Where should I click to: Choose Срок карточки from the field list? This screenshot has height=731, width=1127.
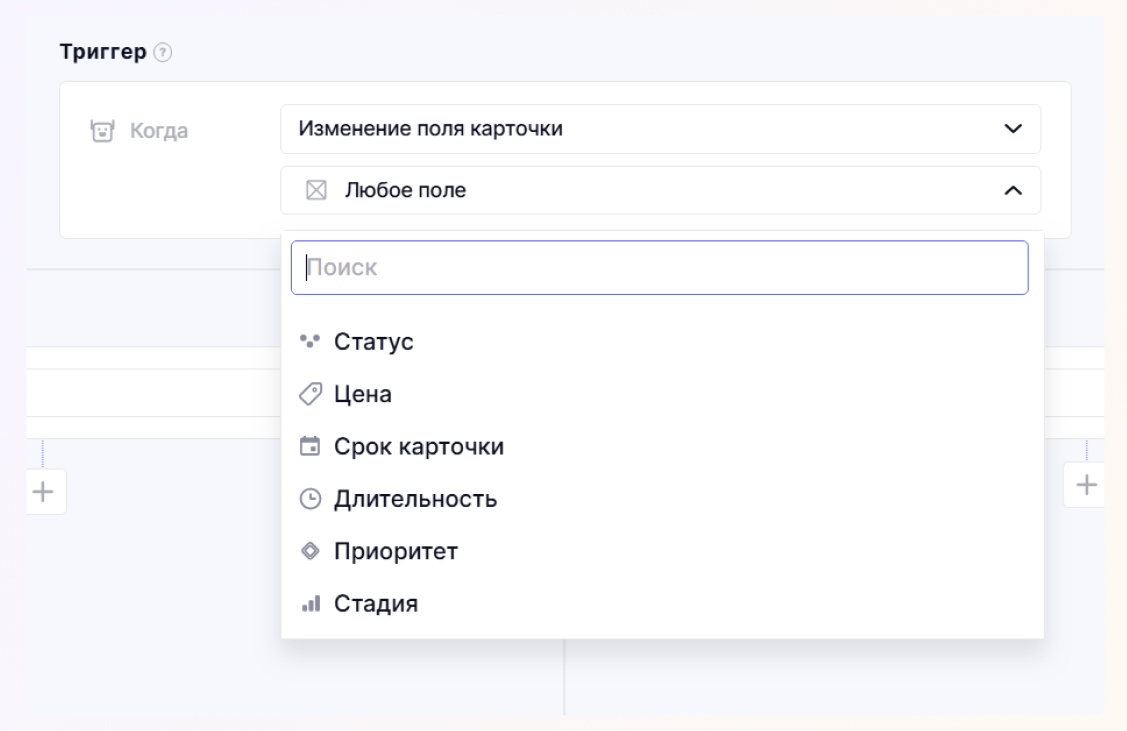click(418, 447)
